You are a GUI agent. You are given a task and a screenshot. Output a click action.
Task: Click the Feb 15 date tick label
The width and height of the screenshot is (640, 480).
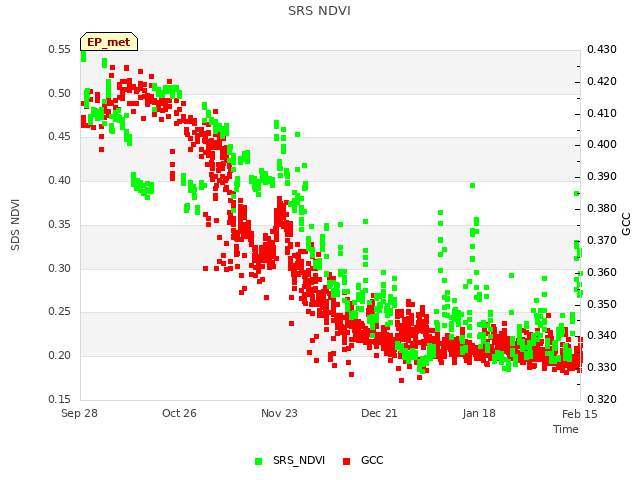[x=580, y=414]
